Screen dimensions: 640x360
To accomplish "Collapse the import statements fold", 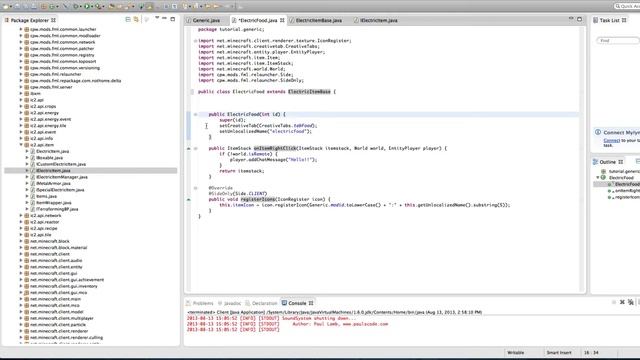I will click(x=195, y=41).
